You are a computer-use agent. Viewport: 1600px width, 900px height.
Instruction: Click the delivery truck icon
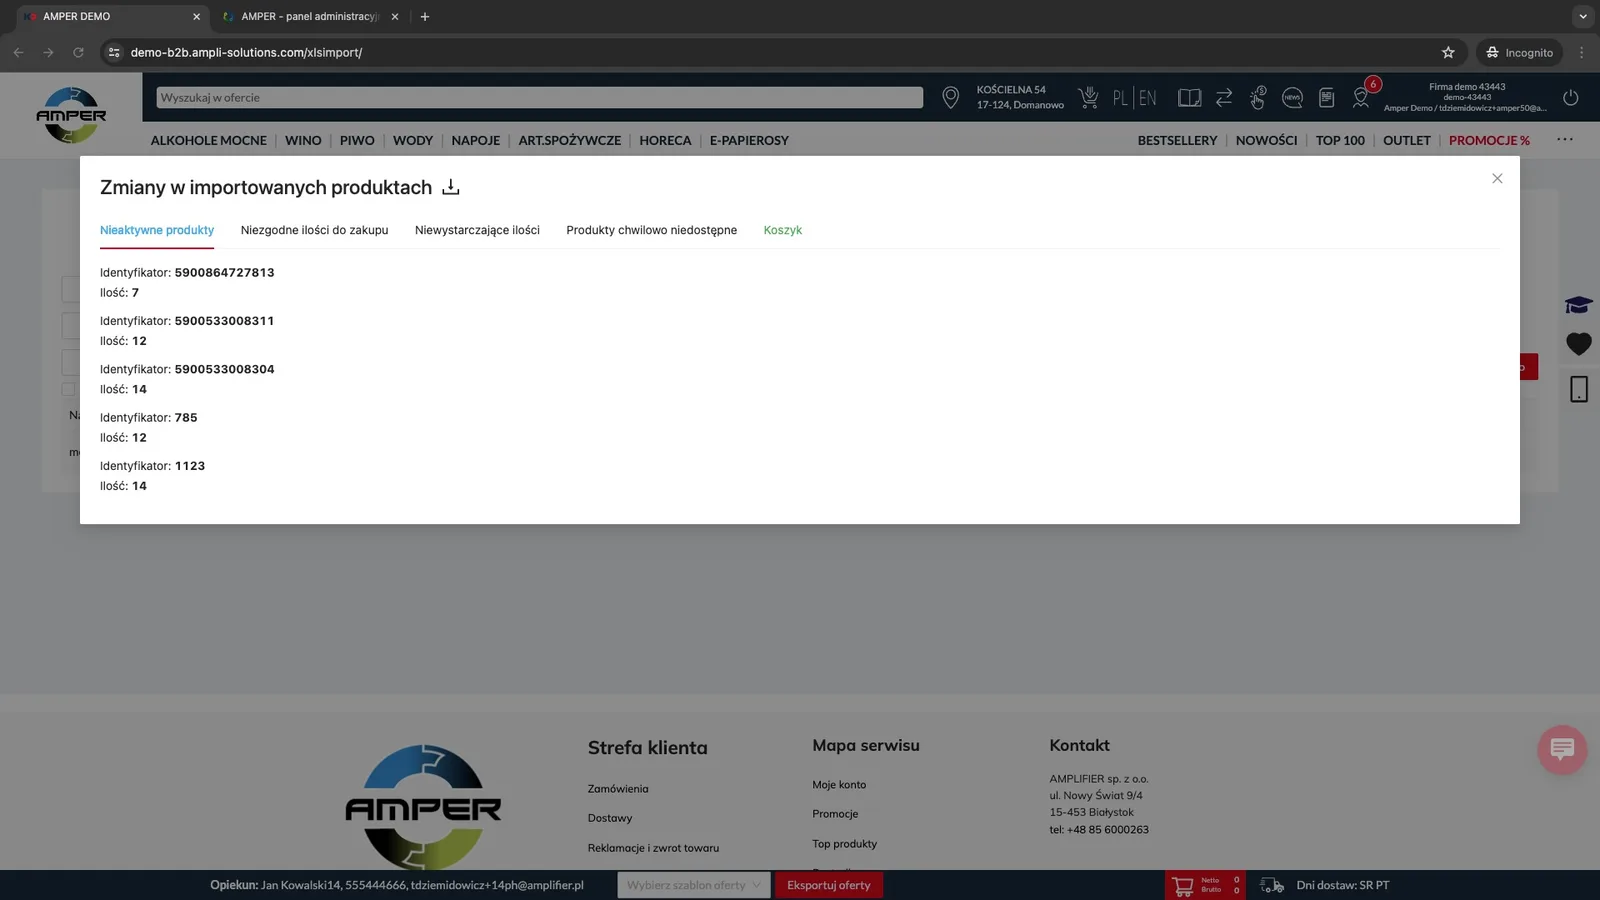pos(1272,885)
